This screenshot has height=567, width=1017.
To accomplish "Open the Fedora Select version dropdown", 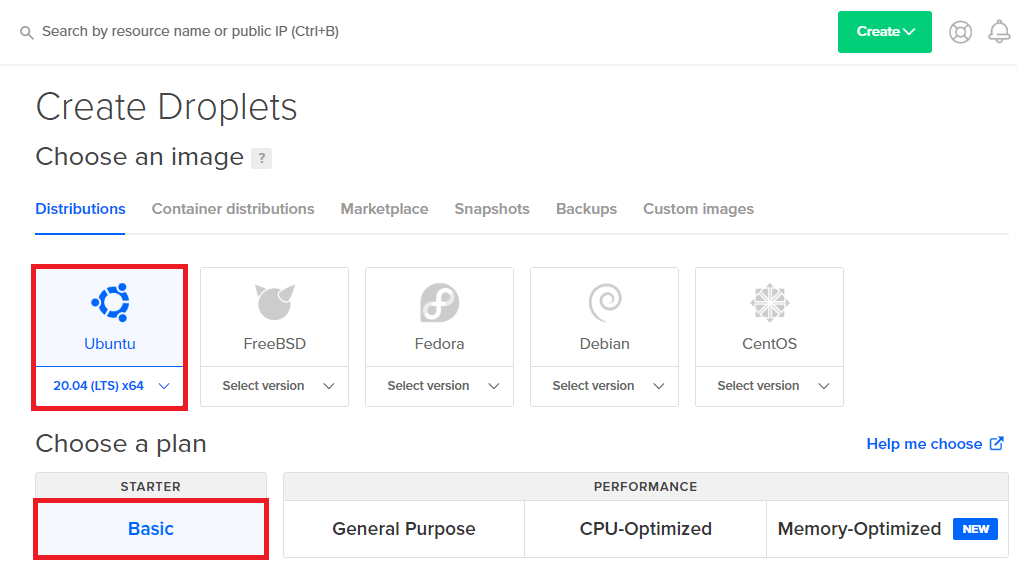I will pos(439,386).
